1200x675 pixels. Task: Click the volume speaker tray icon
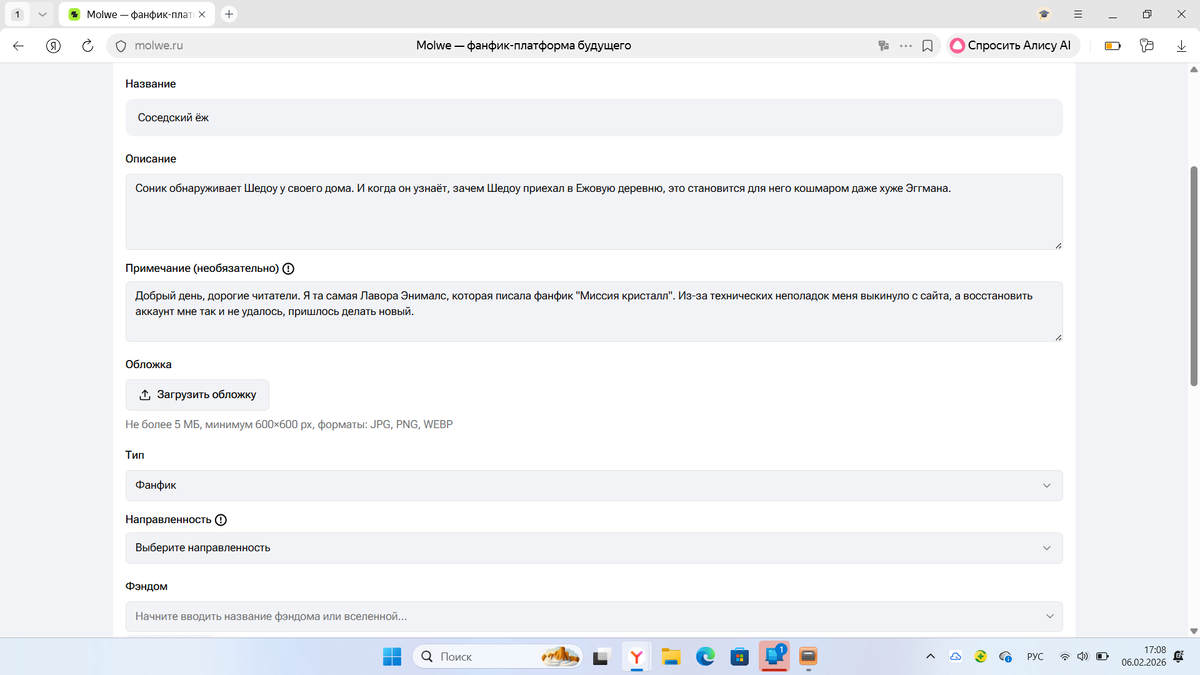click(x=1083, y=656)
